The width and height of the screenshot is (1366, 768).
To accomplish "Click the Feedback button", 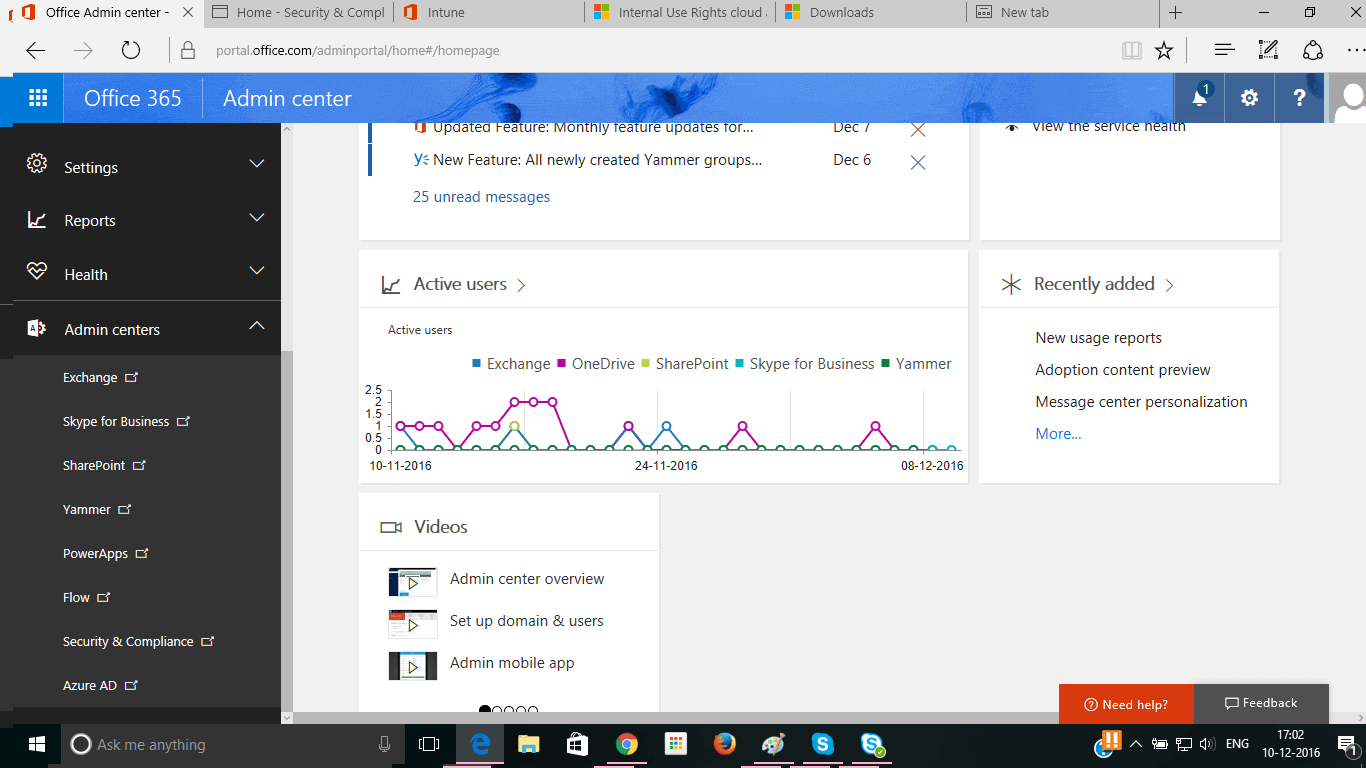I will pos(1261,703).
